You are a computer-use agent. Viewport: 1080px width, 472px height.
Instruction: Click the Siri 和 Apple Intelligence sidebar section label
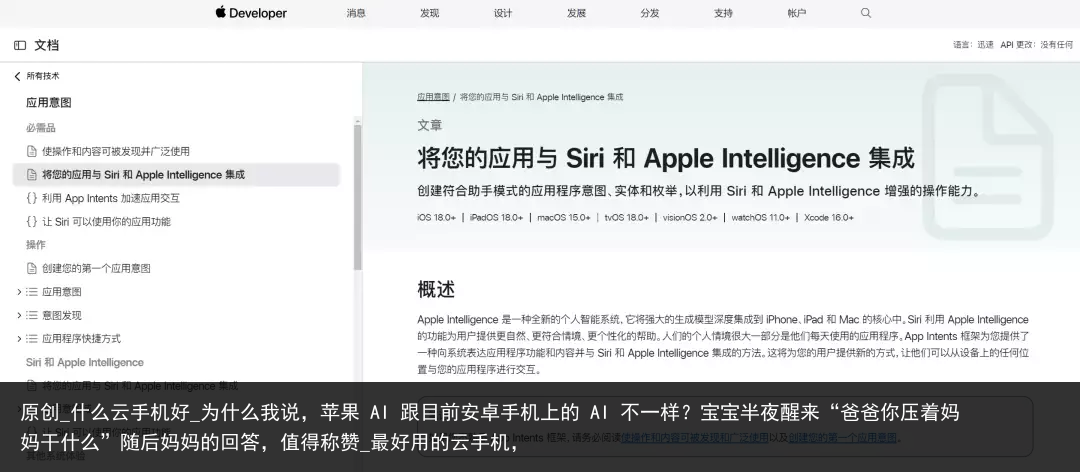85,362
